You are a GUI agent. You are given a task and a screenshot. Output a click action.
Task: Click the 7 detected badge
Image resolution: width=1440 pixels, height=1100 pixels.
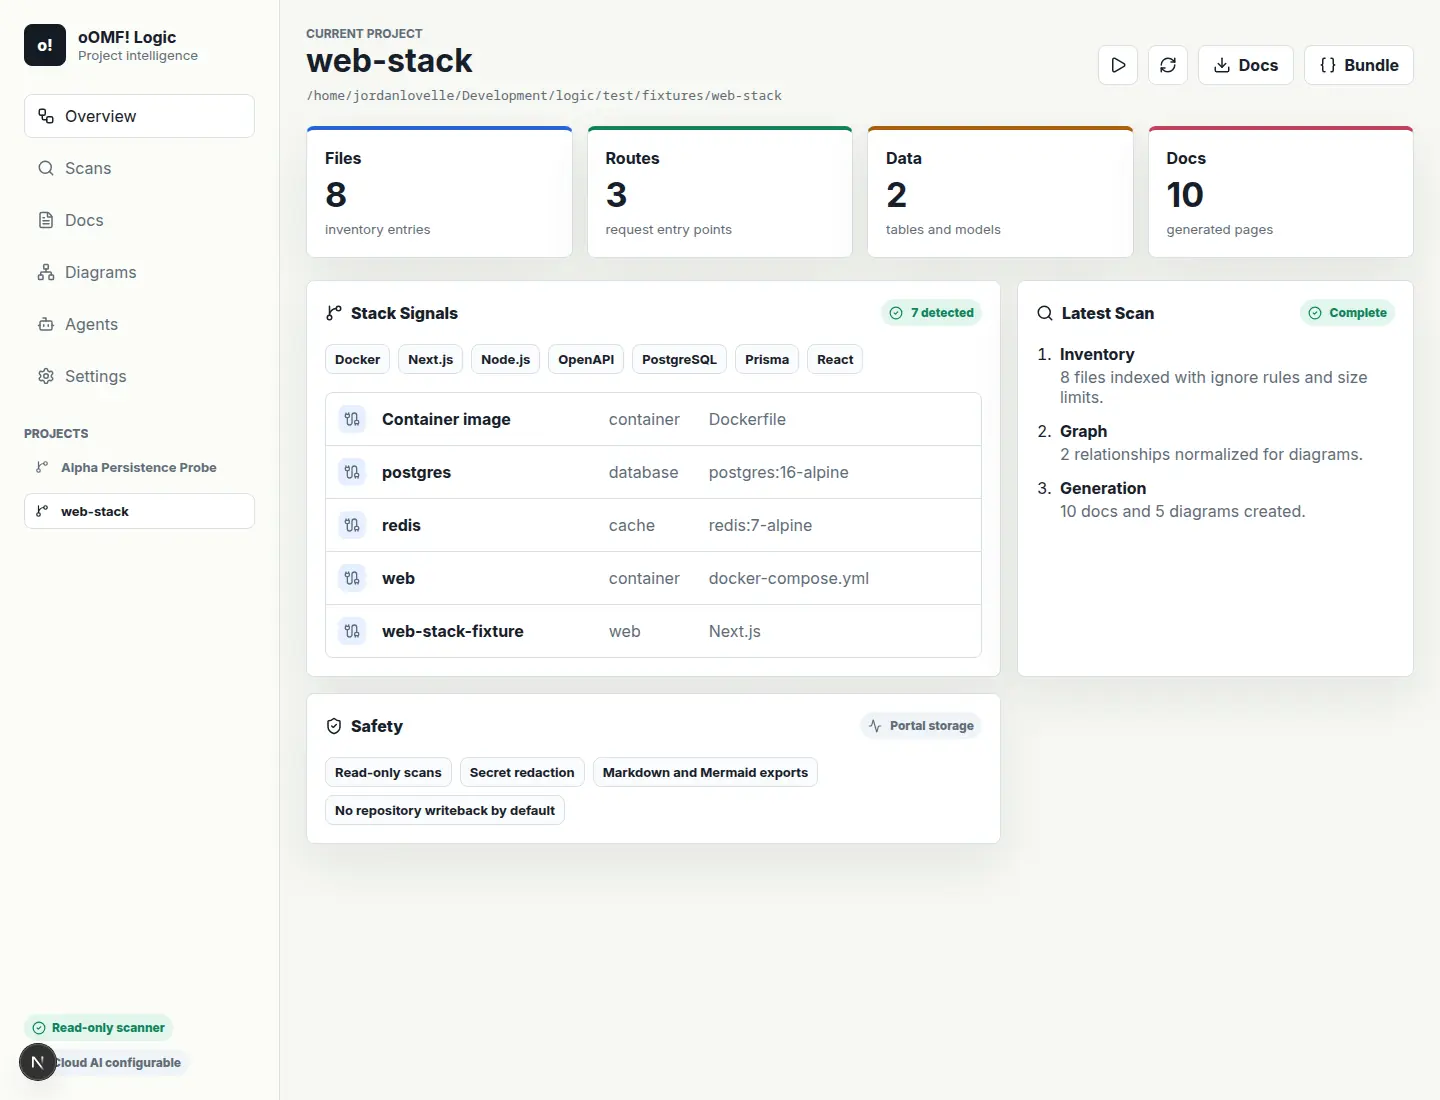tap(932, 313)
